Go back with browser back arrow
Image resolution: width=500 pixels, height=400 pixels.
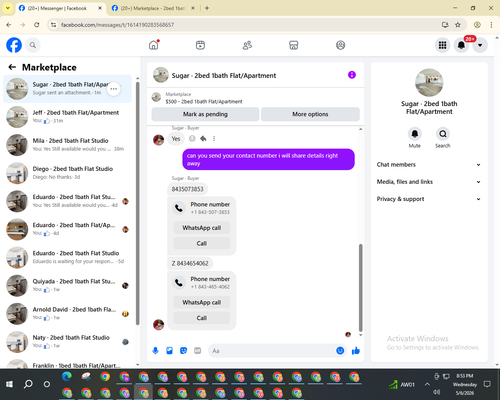[x=9, y=25]
